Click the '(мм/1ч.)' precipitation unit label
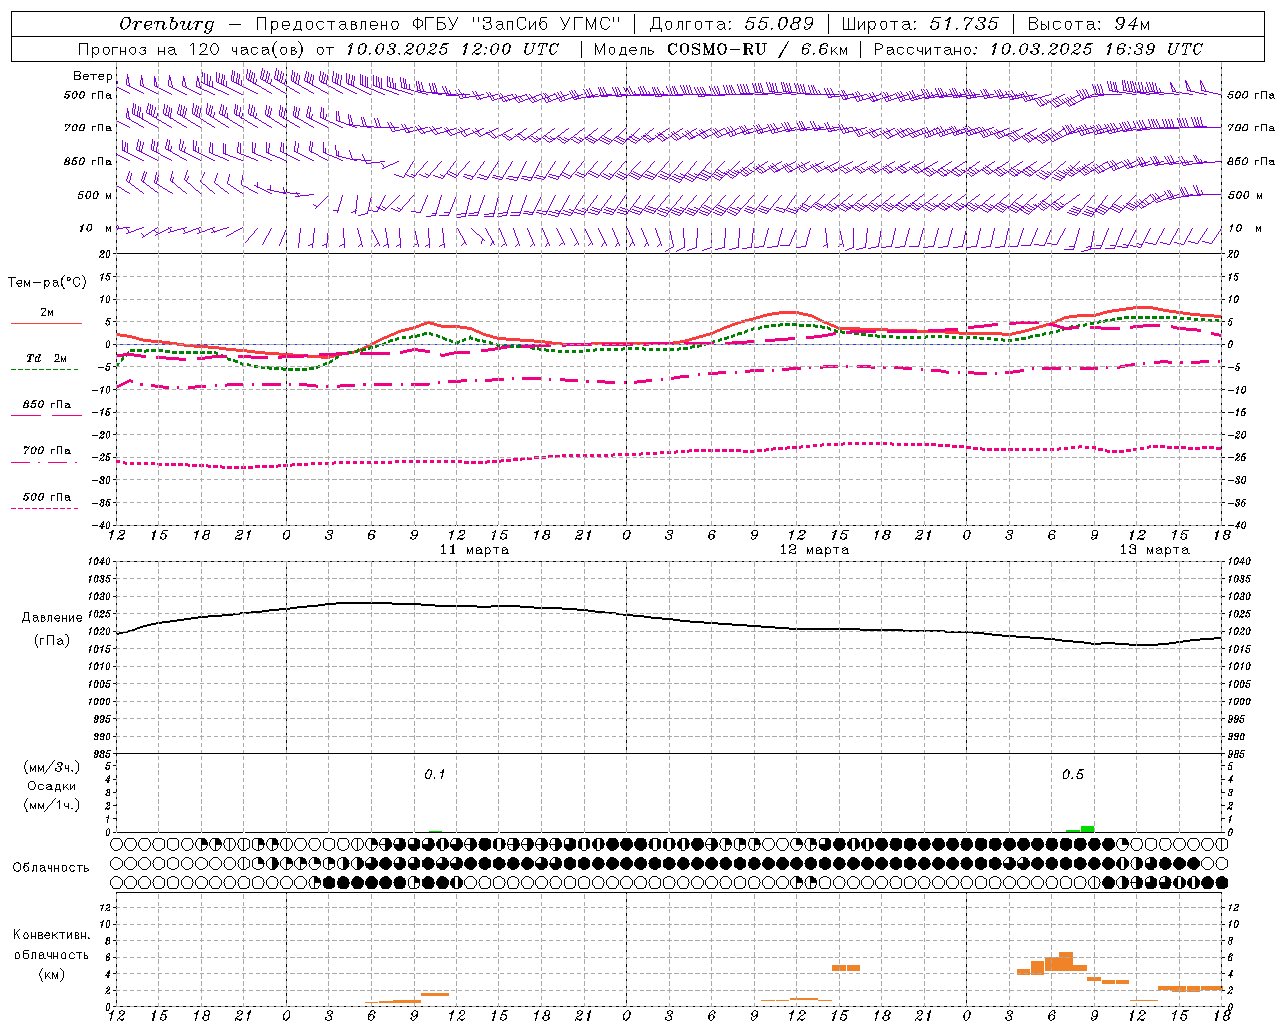Screen dimensions: 1280x1024 pyautogui.click(x=52, y=805)
